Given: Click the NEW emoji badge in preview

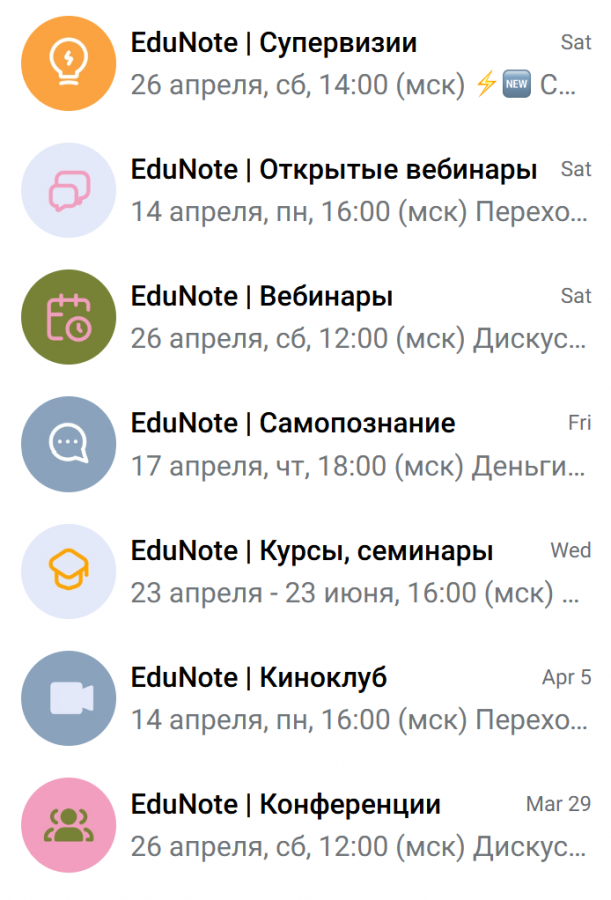Looking at the screenshot, I should (x=516, y=84).
